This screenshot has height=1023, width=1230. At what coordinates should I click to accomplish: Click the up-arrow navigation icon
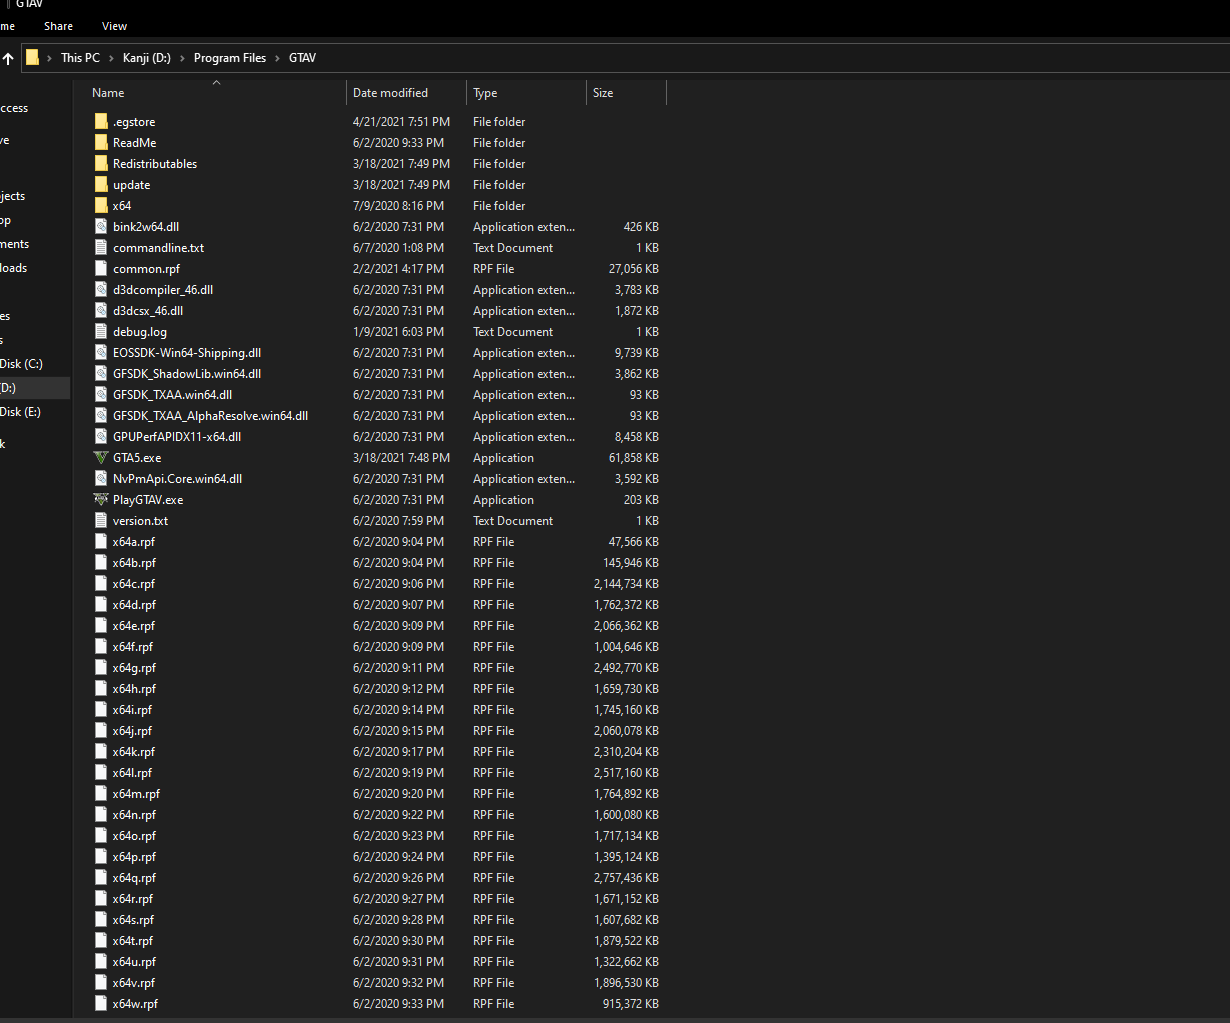[x=10, y=57]
